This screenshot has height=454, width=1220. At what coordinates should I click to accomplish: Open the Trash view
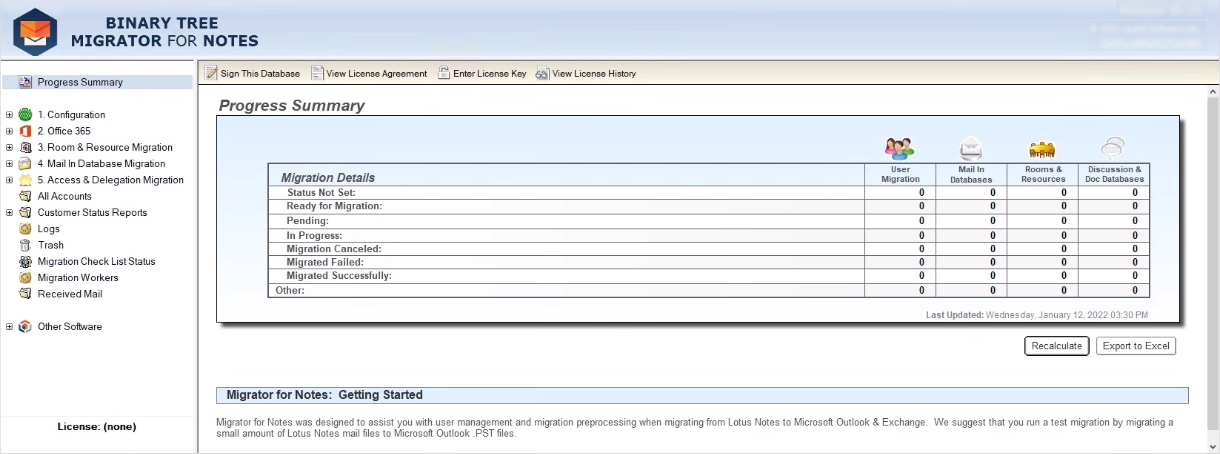(51, 245)
